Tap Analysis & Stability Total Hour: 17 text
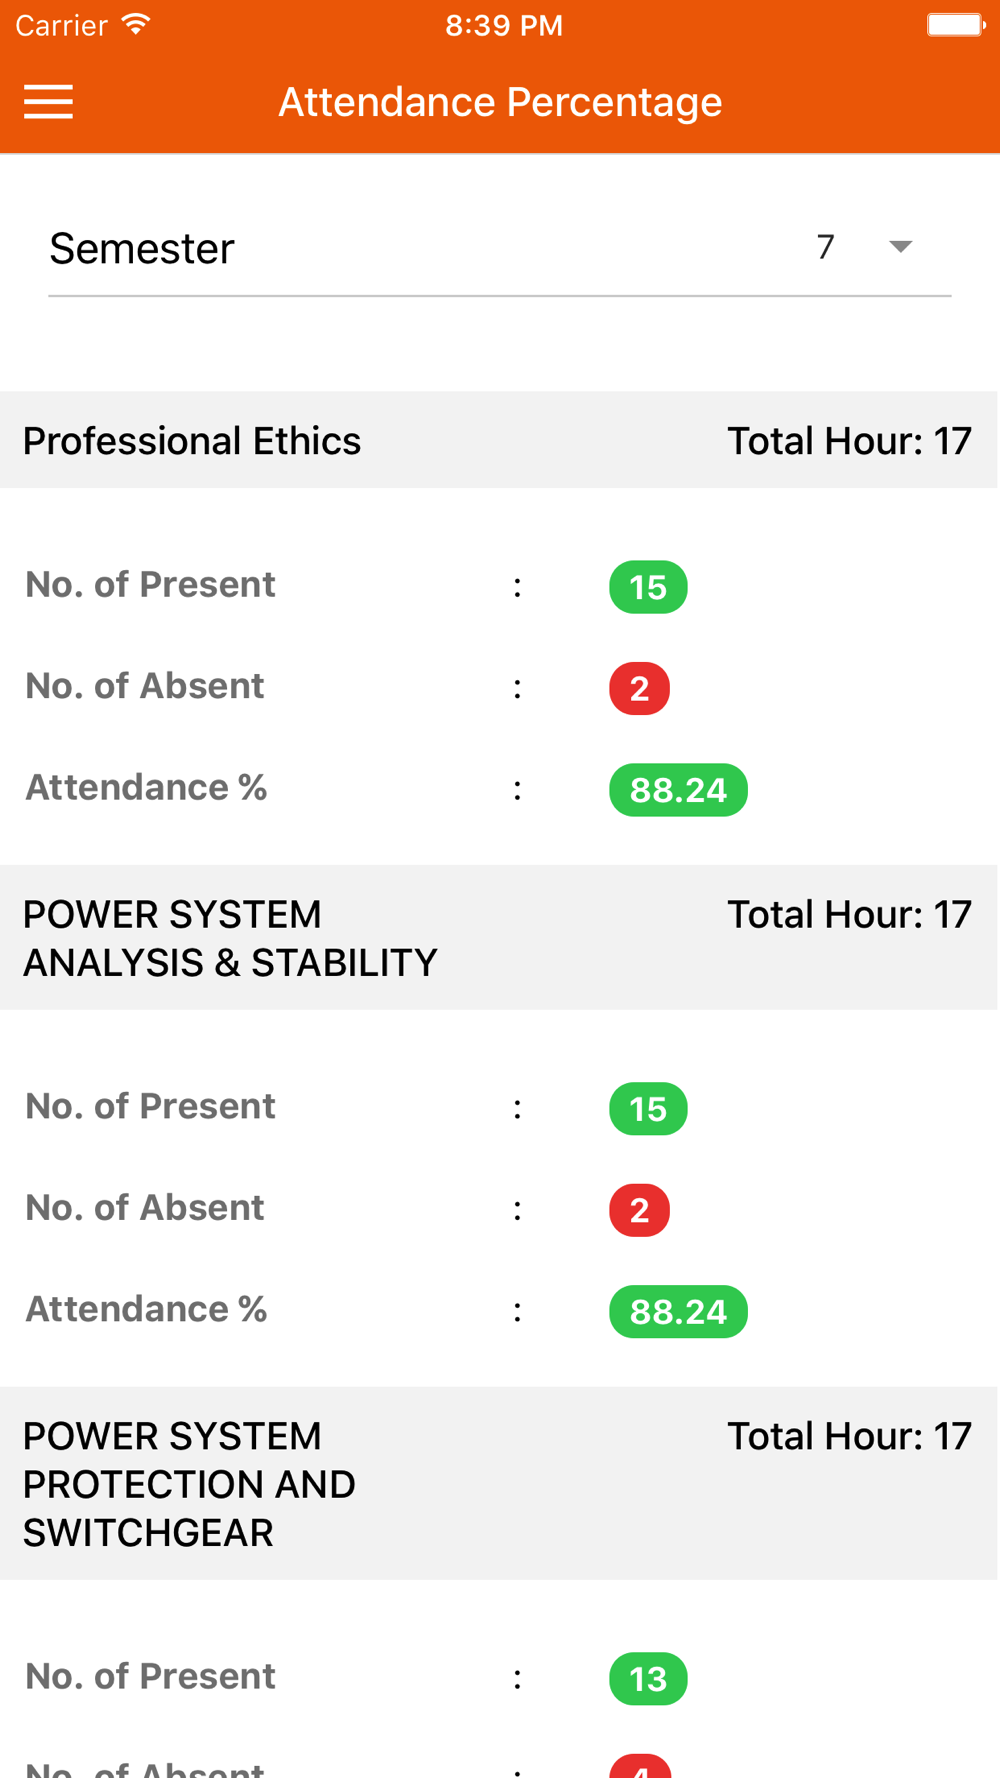The image size is (1000, 1778). tap(849, 915)
